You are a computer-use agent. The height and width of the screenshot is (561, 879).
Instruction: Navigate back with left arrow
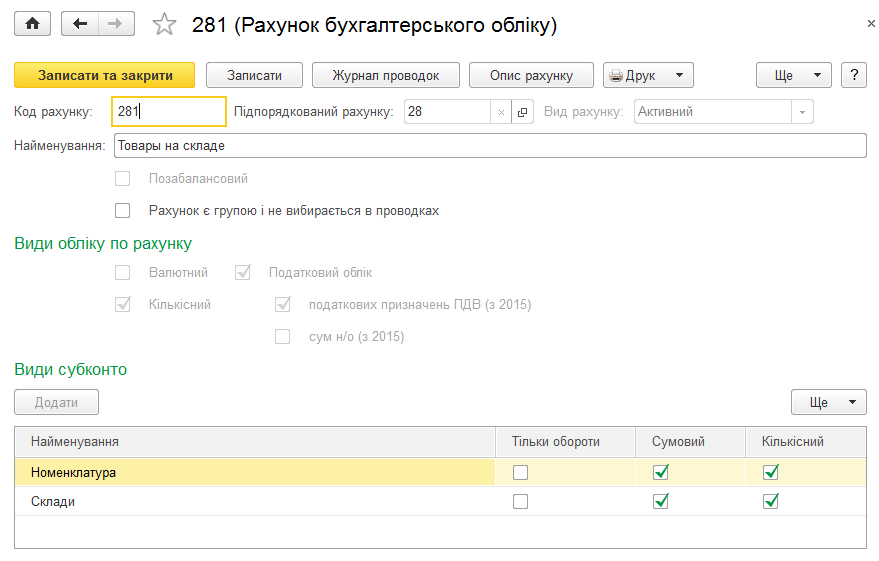(x=80, y=24)
